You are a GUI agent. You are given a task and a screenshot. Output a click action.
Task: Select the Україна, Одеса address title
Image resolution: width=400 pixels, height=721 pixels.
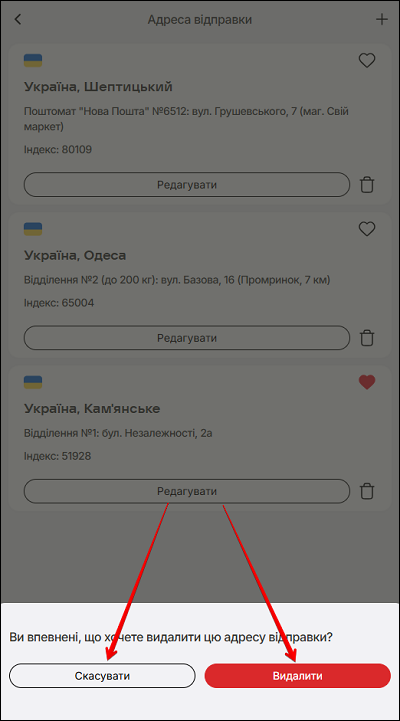tap(75, 255)
